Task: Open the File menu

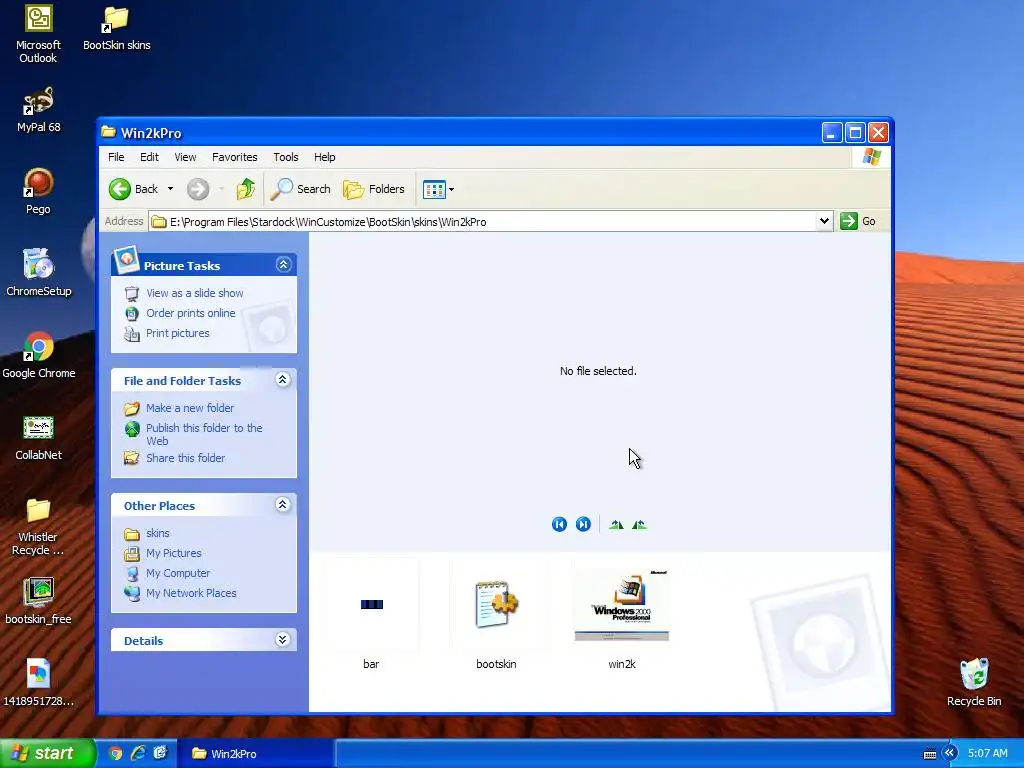Action: click(x=116, y=157)
